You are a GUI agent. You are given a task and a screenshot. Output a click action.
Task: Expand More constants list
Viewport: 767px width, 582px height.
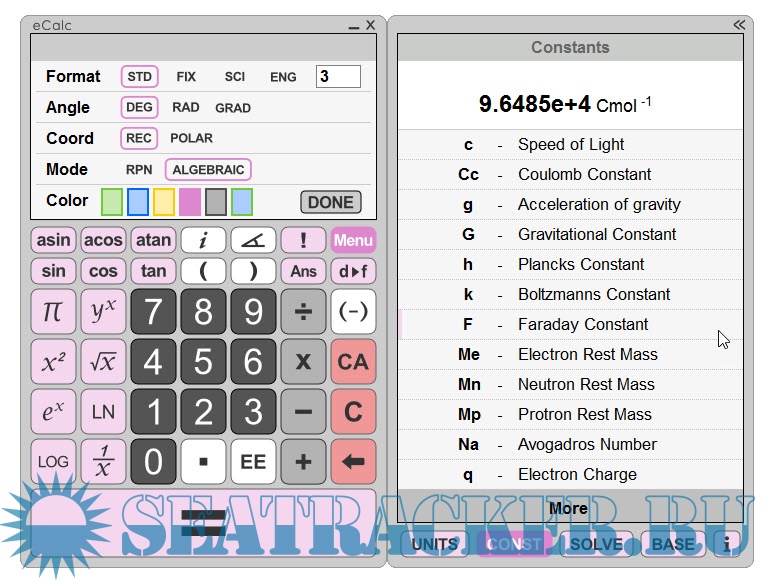click(568, 508)
